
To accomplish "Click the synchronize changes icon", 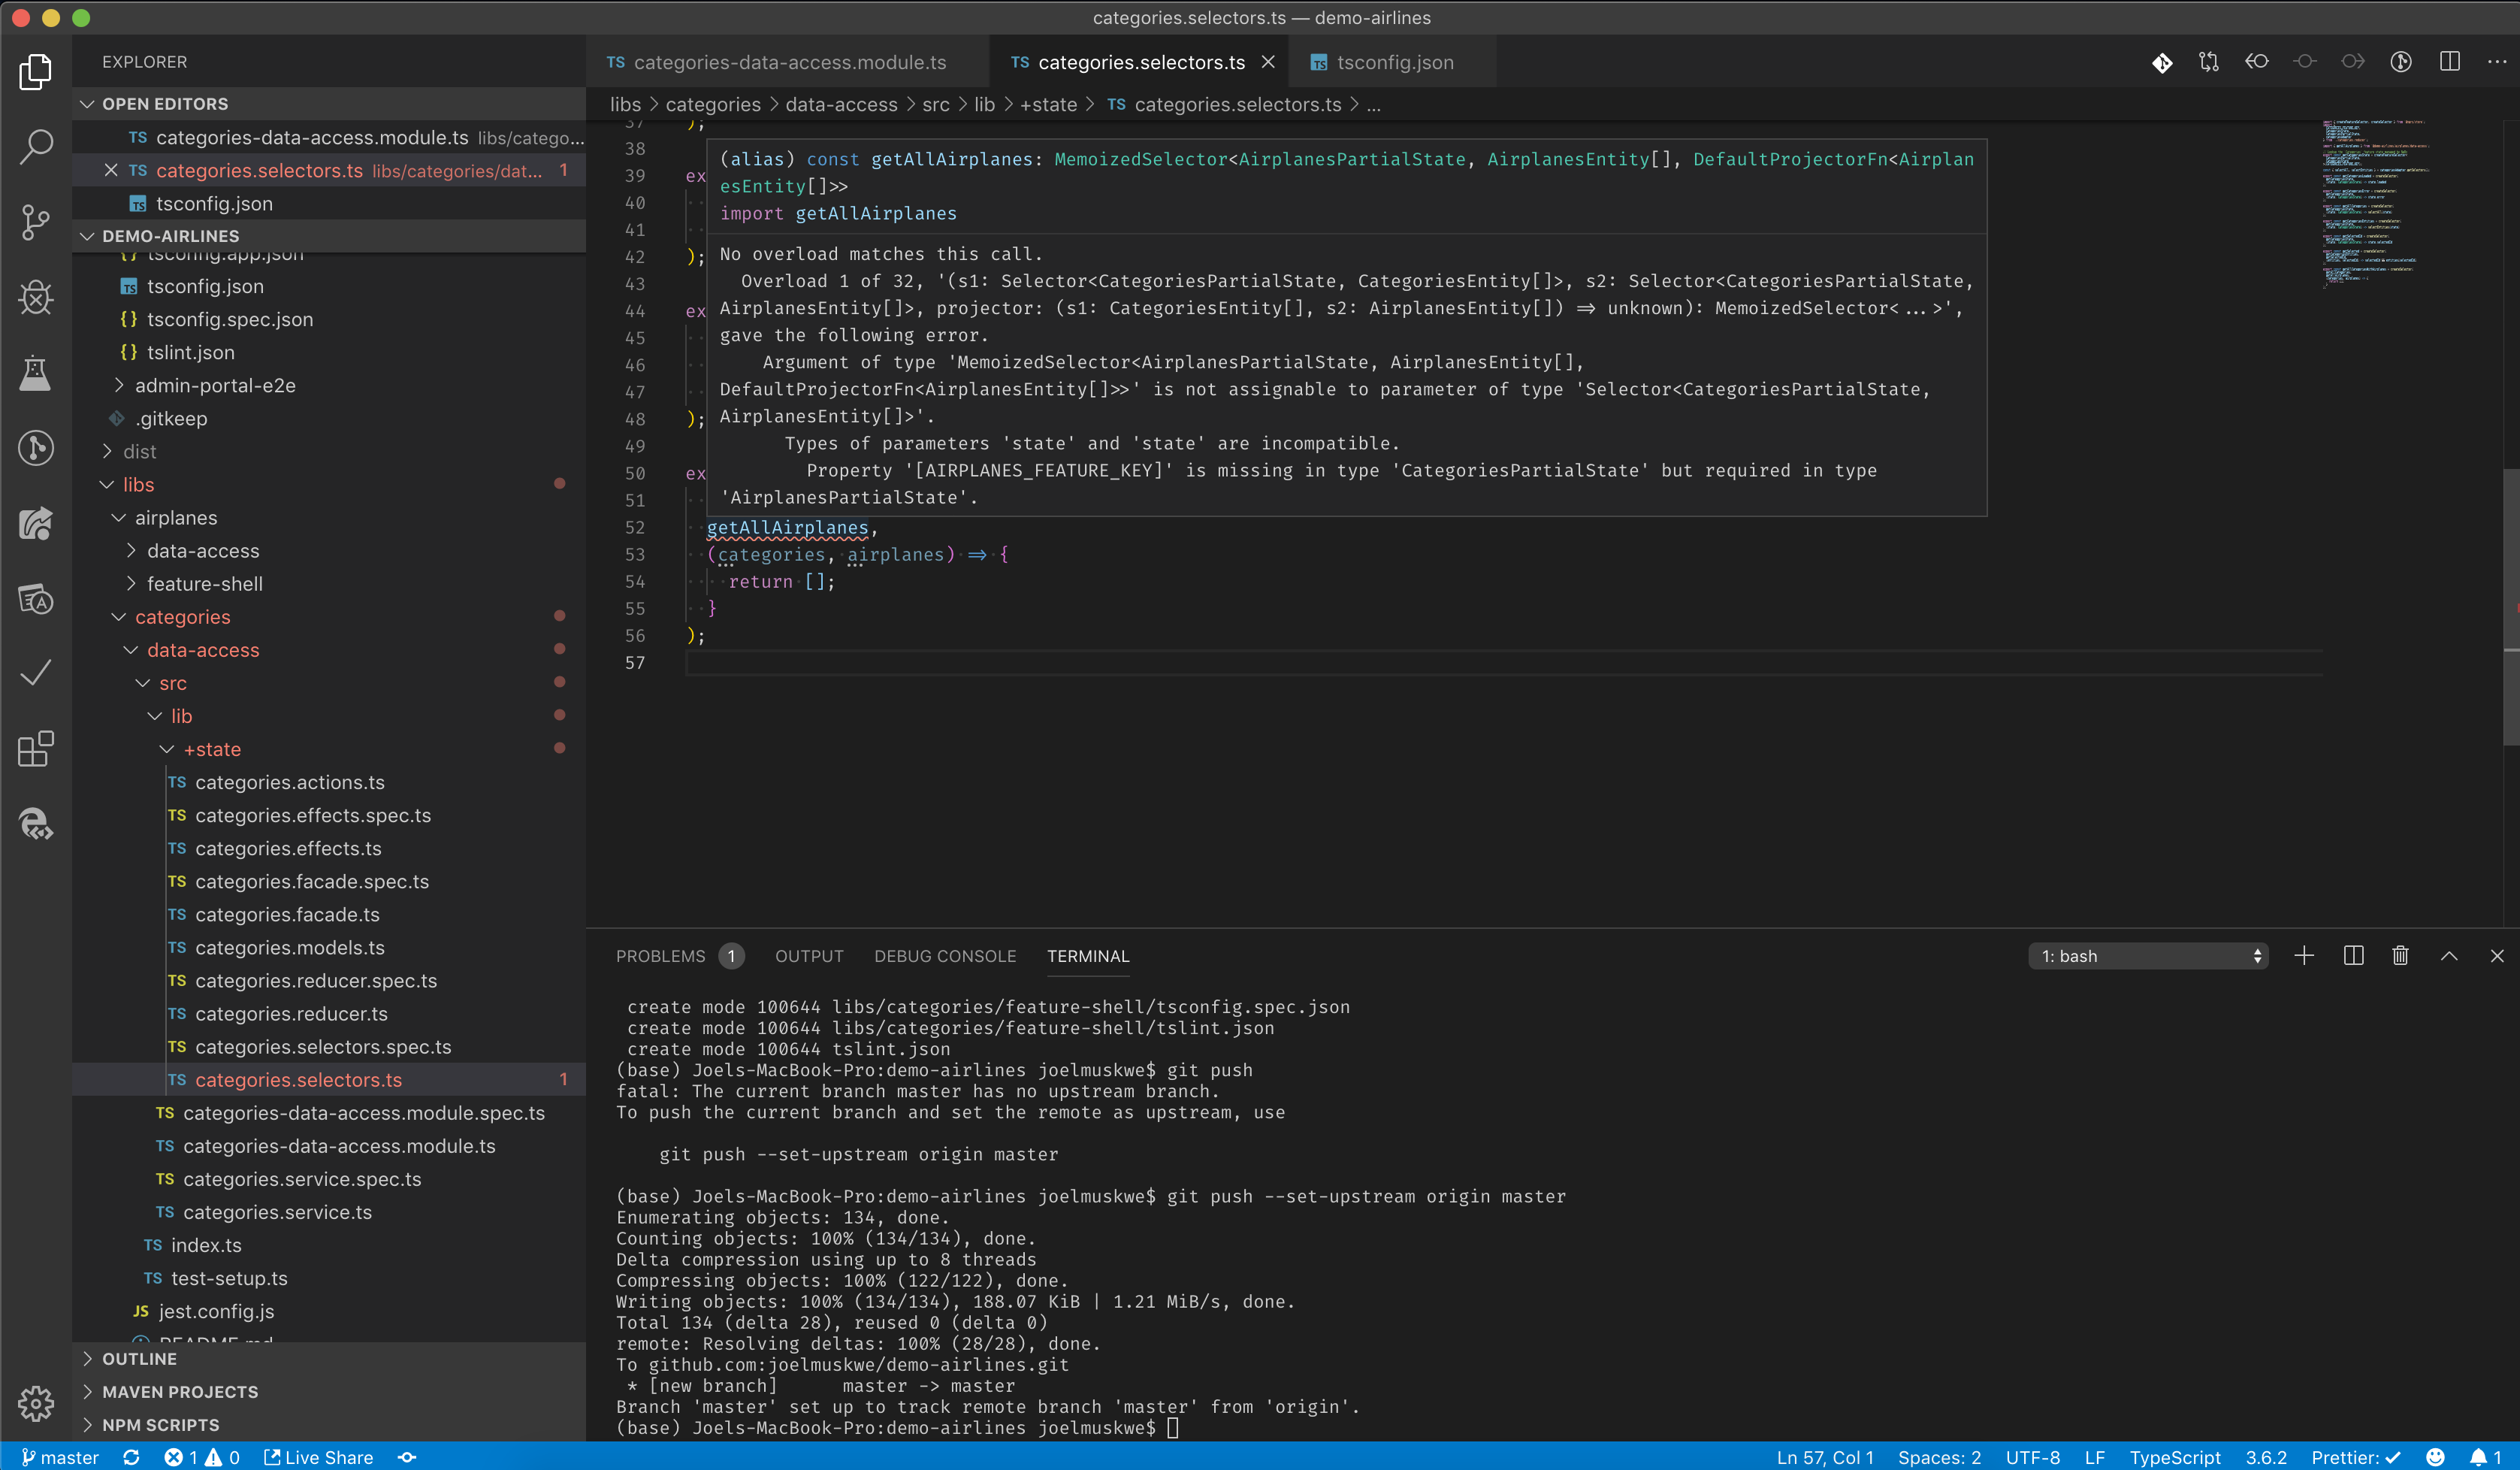I will (x=131, y=1457).
